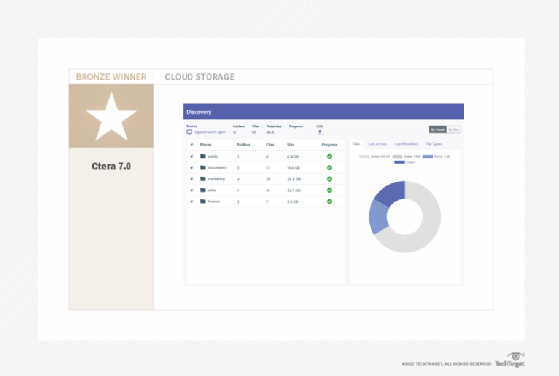The width and height of the screenshot is (559, 376).
Task: Click the public share folder icon
Action: click(203, 156)
